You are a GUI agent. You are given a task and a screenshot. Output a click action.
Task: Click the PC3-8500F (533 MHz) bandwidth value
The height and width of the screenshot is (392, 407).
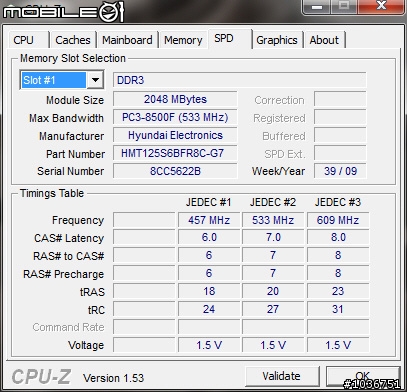coord(175,117)
